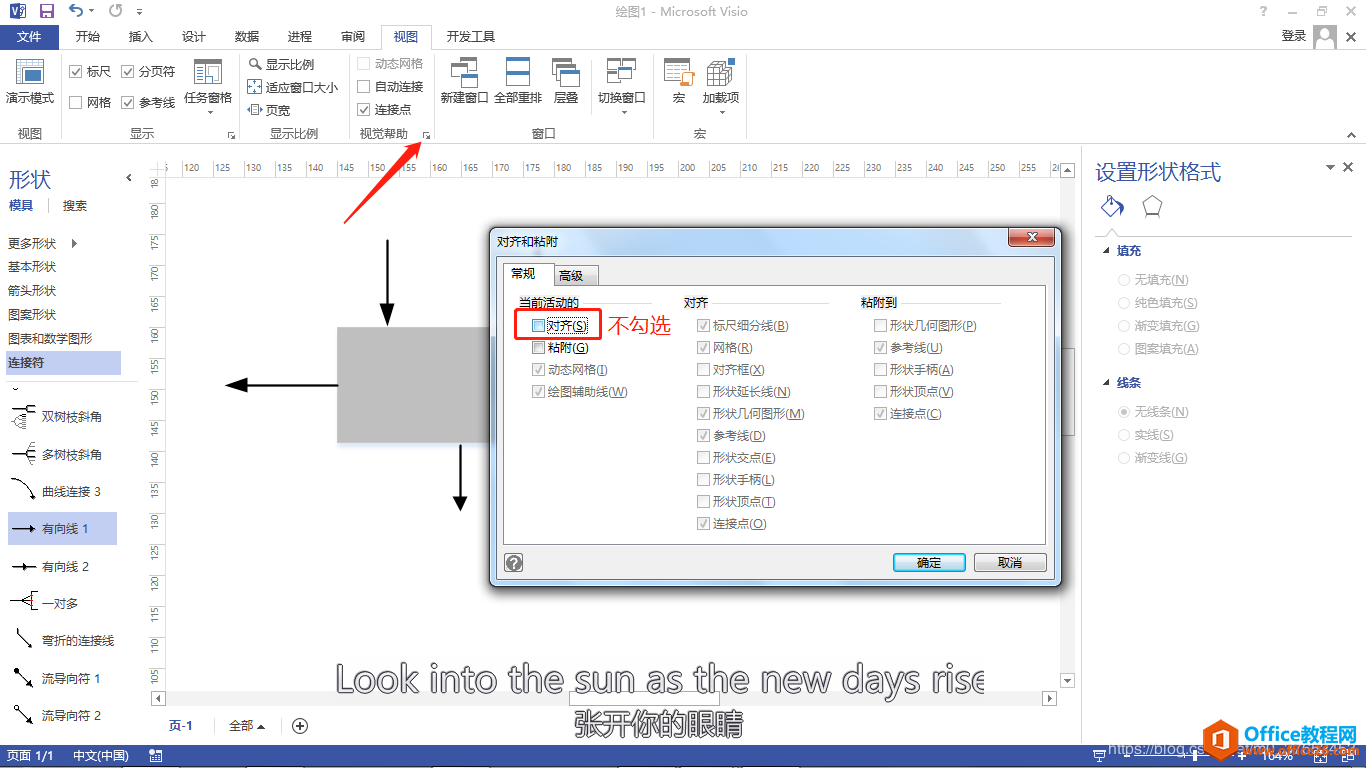Open the Task Panes (任务窗格) icon
The width and height of the screenshot is (1366, 768).
point(208,73)
